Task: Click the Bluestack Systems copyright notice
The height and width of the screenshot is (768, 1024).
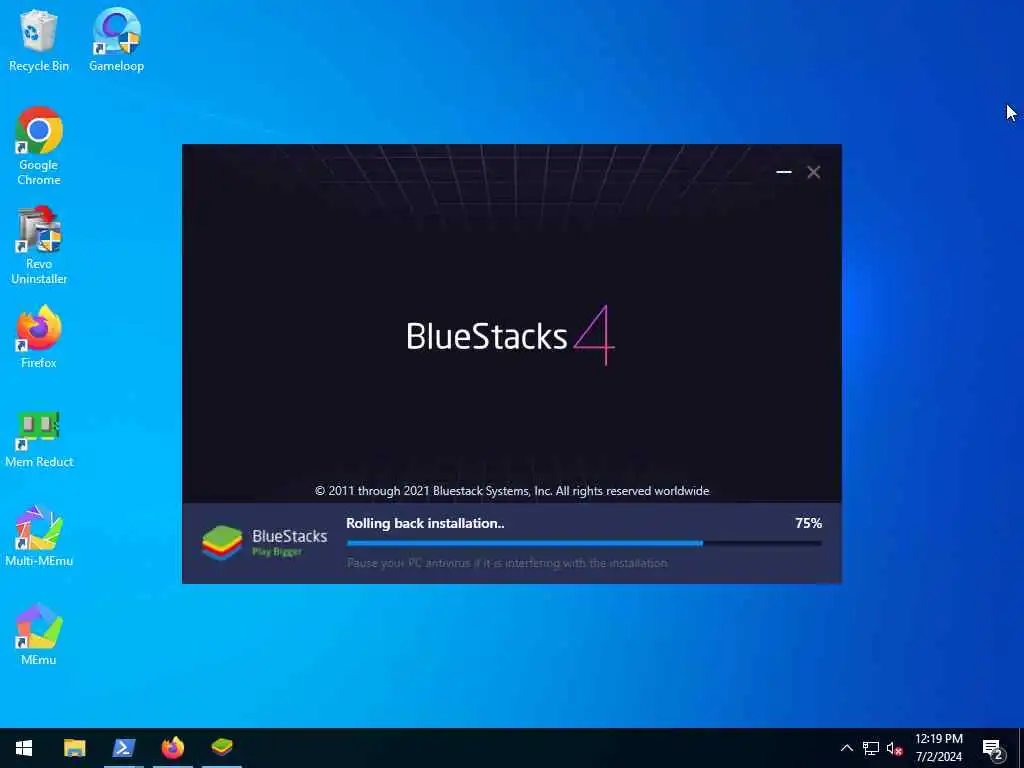Action: [512, 491]
